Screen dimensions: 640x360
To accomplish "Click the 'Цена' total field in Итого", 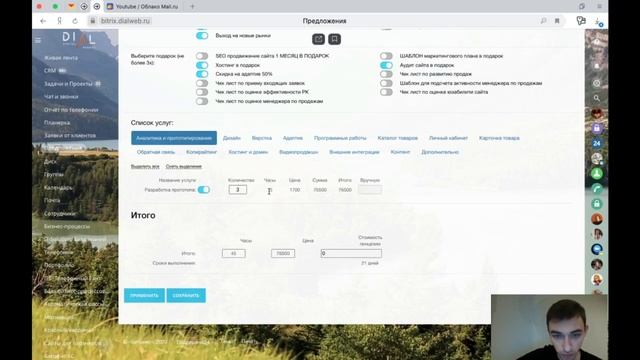I will click(x=283, y=253).
